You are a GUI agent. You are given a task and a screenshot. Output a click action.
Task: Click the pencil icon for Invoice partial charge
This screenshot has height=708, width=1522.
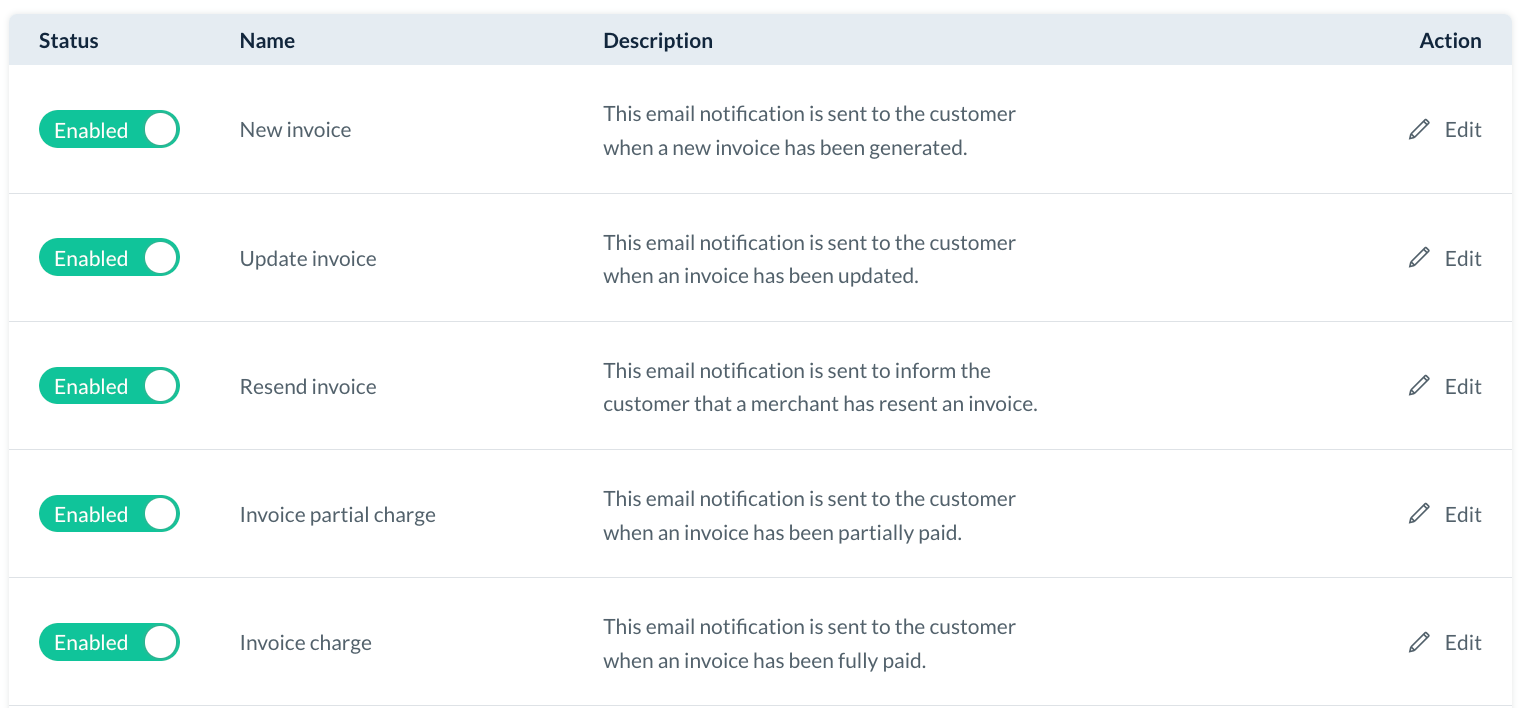[1418, 514]
